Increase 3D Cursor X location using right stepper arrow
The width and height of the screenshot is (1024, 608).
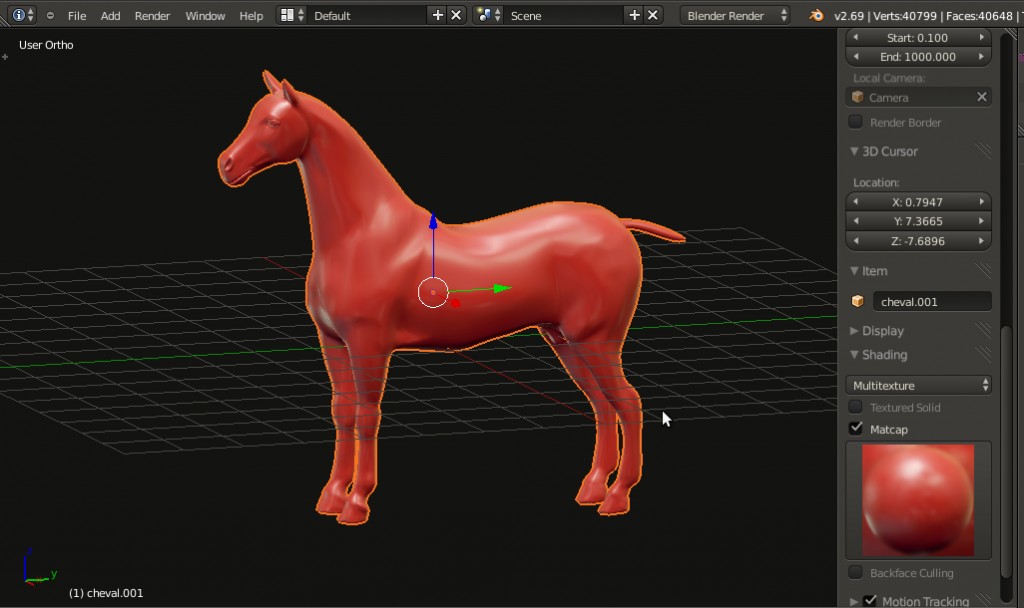[982, 201]
